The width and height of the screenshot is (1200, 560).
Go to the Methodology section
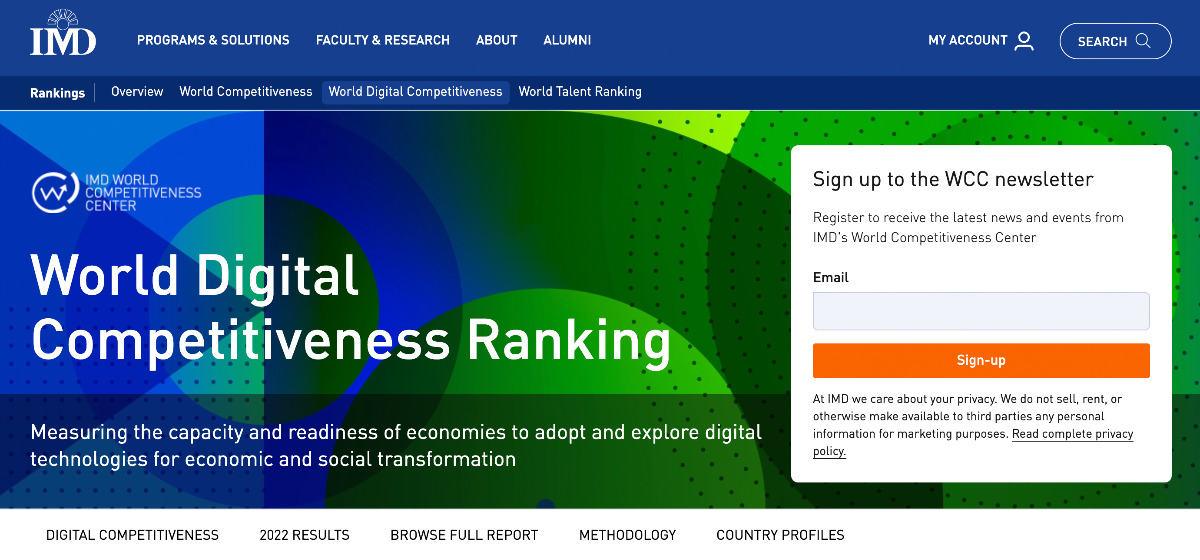pos(627,535)
